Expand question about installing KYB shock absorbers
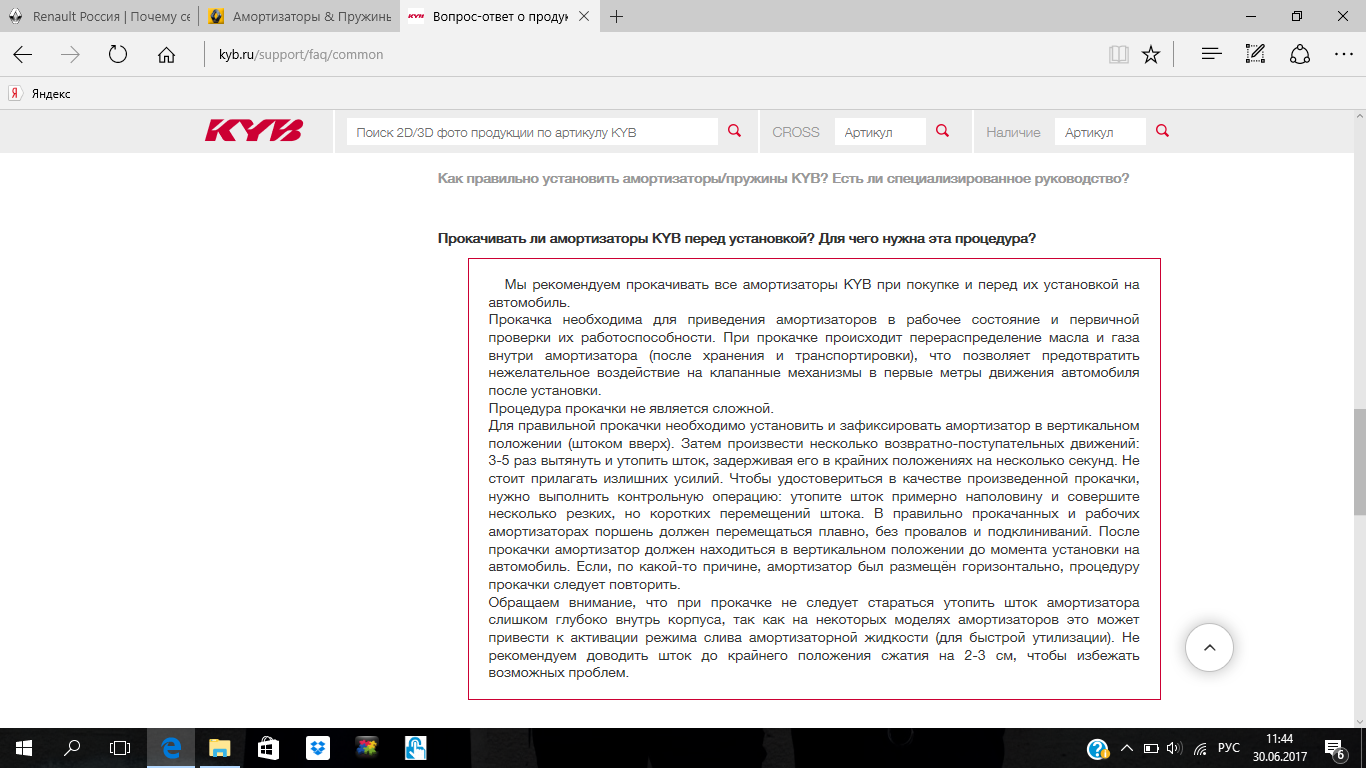1366x768 pixels. tap(784, 179)
